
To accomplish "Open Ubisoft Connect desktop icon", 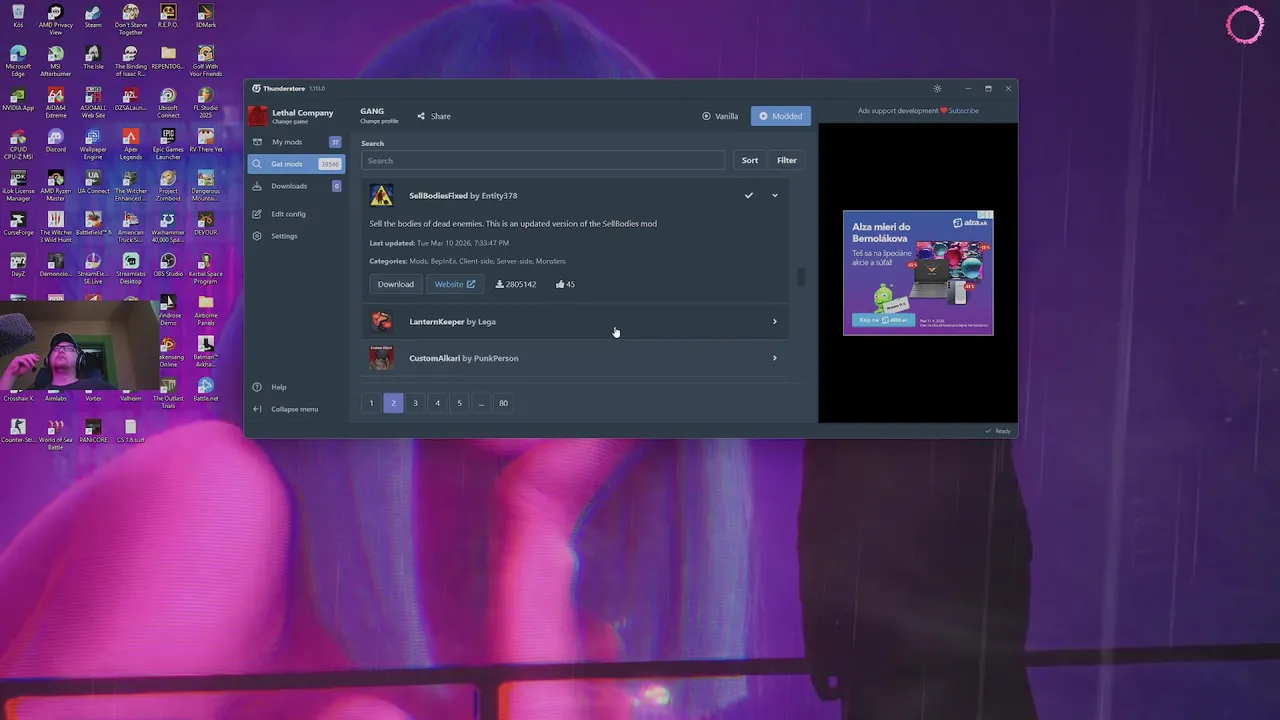I will [x=168, y=103].
